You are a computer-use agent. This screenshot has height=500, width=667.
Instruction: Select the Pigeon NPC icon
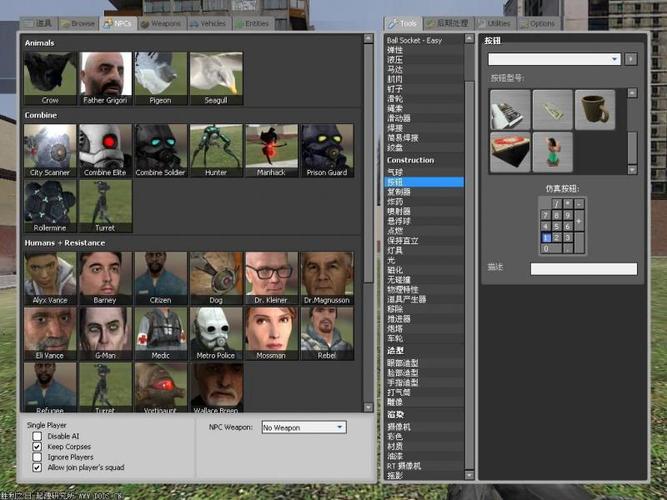161,78
